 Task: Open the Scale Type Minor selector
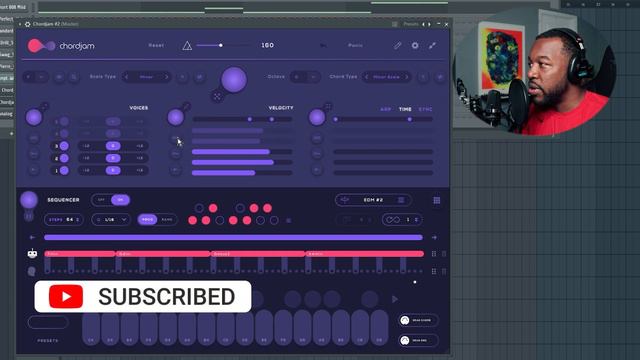[x=146, y=77]
